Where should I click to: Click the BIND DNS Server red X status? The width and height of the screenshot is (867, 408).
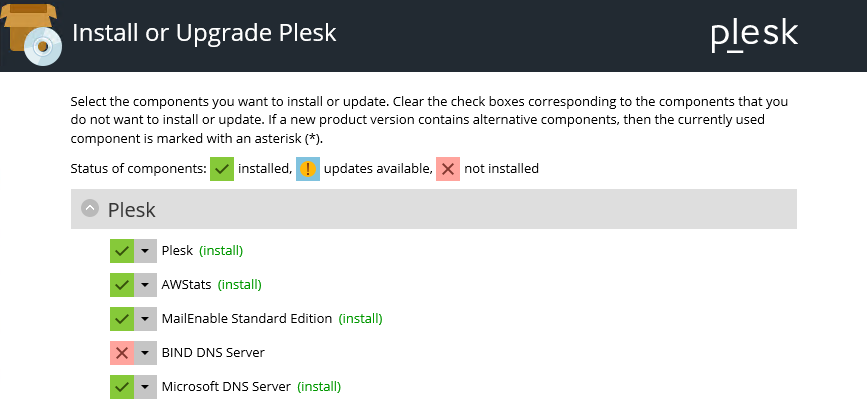click(122, 353)
